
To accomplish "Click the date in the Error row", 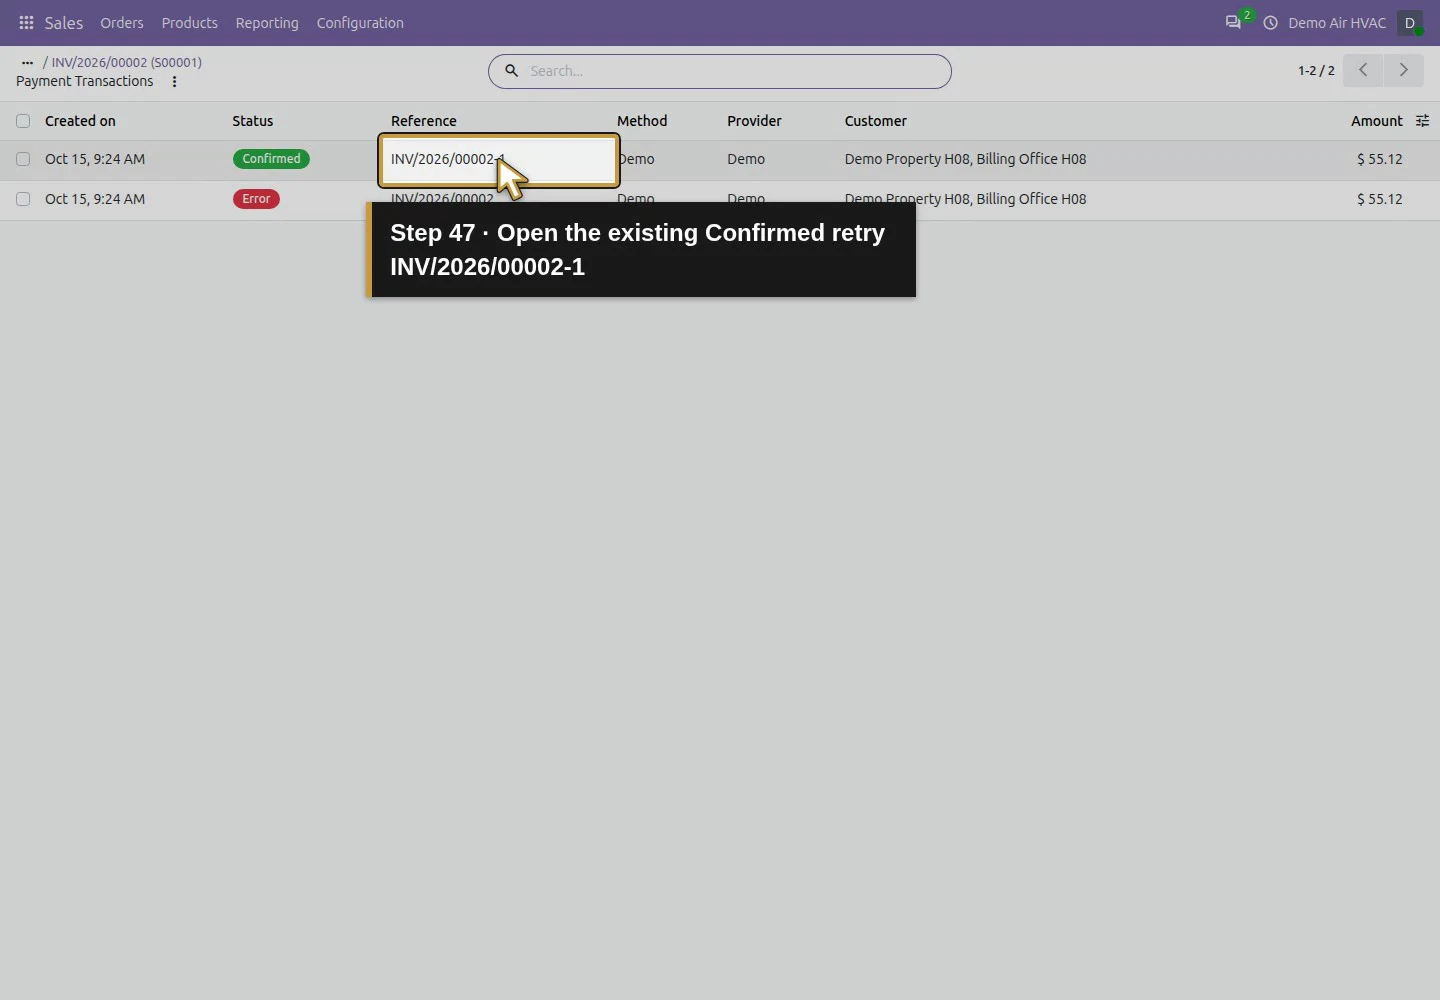I will coord(95,199).
